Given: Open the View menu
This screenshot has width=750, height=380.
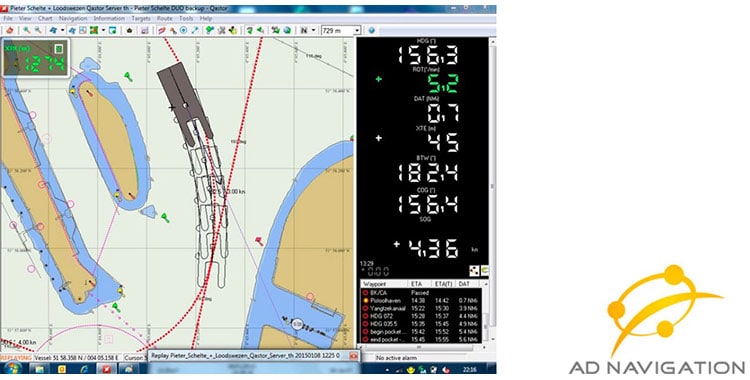Looking at the screenshot, I should pyautogui.click(x=25, y=18).
